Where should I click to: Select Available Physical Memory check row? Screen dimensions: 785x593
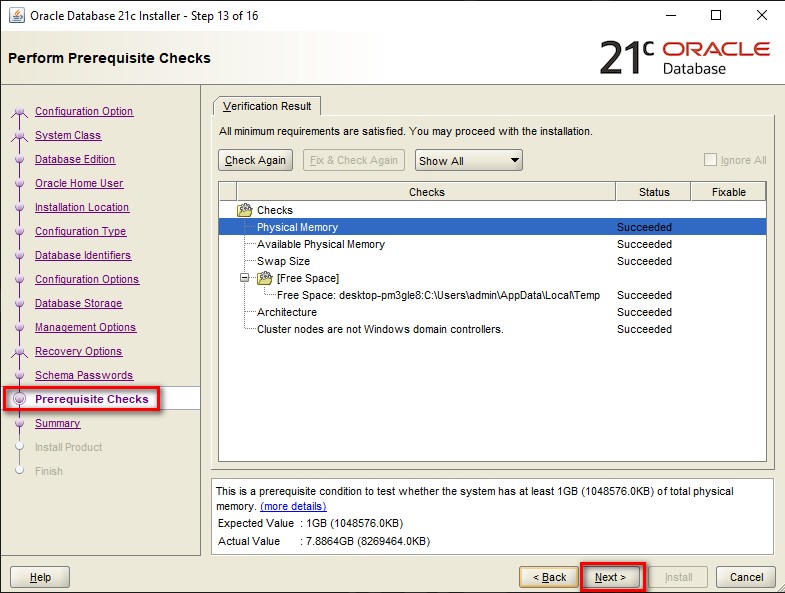(x=492, y=244)
